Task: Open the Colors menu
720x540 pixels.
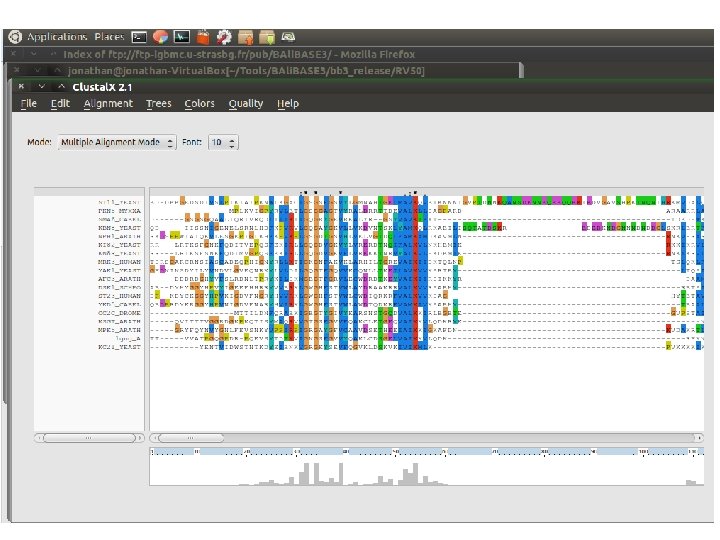Action: 199,104
